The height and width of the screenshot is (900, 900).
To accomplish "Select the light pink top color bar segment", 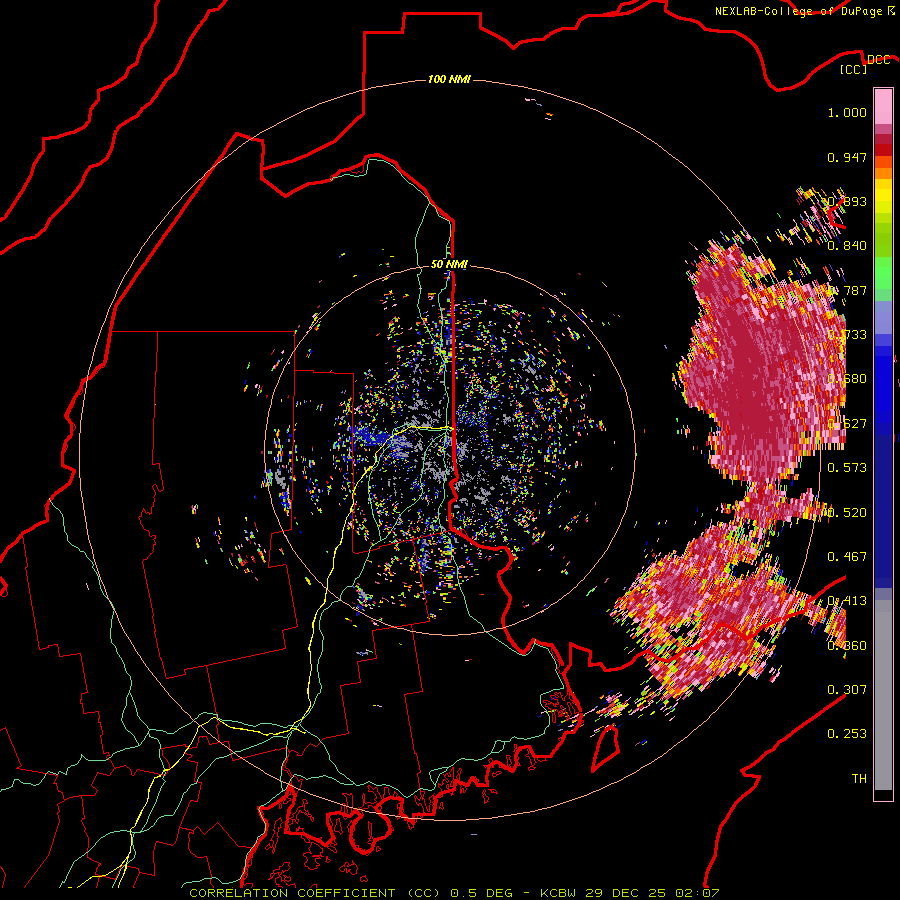I will (x=883, y=106).
